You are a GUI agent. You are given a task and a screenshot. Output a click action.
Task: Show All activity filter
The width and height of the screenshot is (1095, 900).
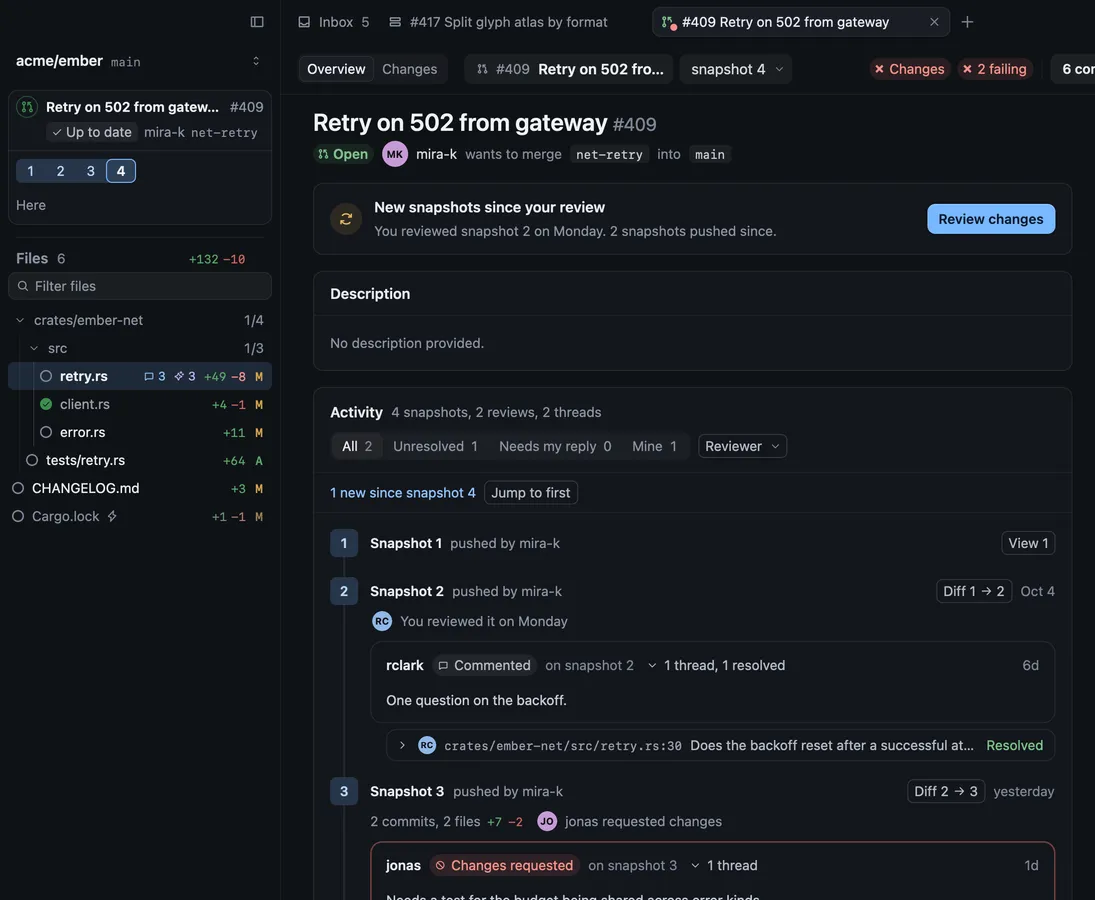(357, 446)
